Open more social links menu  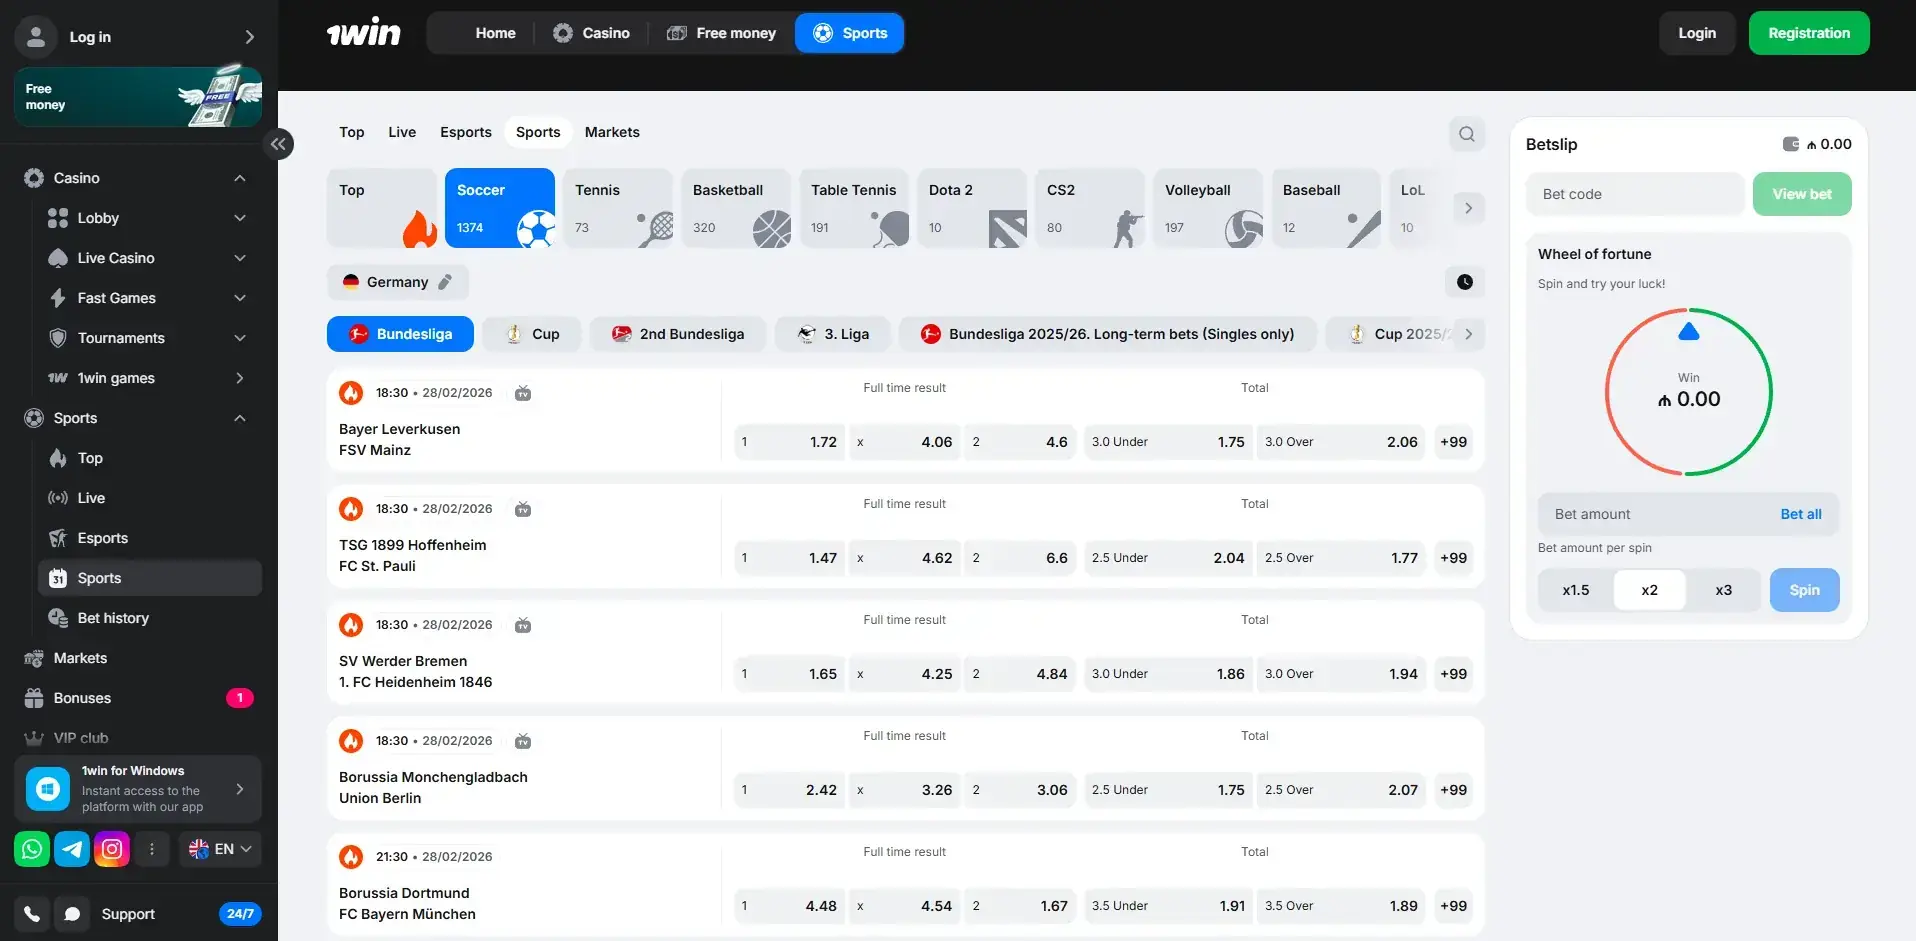click(152, 849)
